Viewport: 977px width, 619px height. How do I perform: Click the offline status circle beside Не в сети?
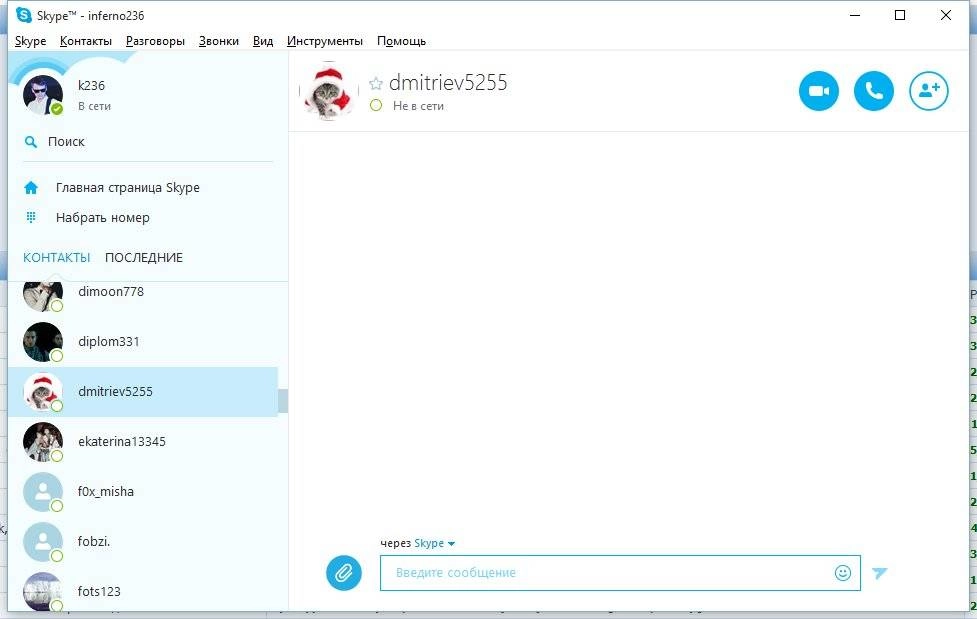tap(376, 105)
